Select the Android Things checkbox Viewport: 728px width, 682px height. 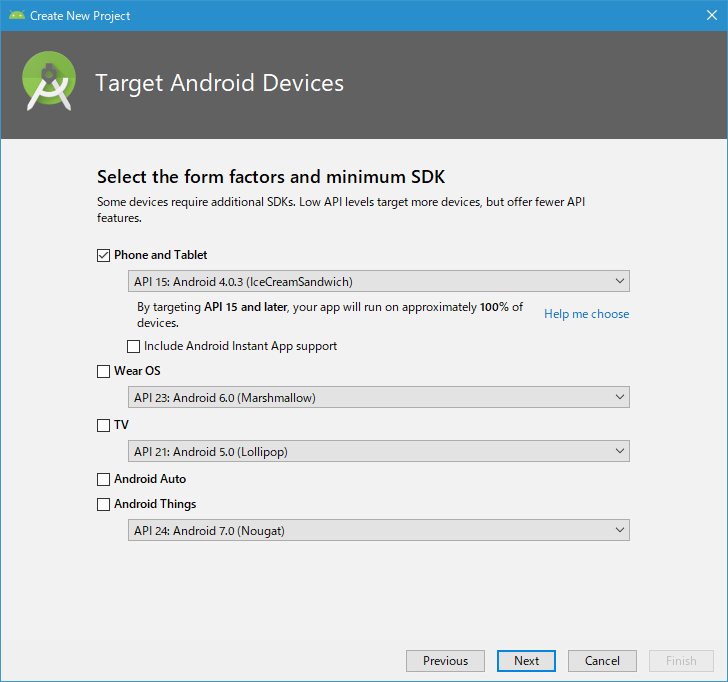point(103,504)
